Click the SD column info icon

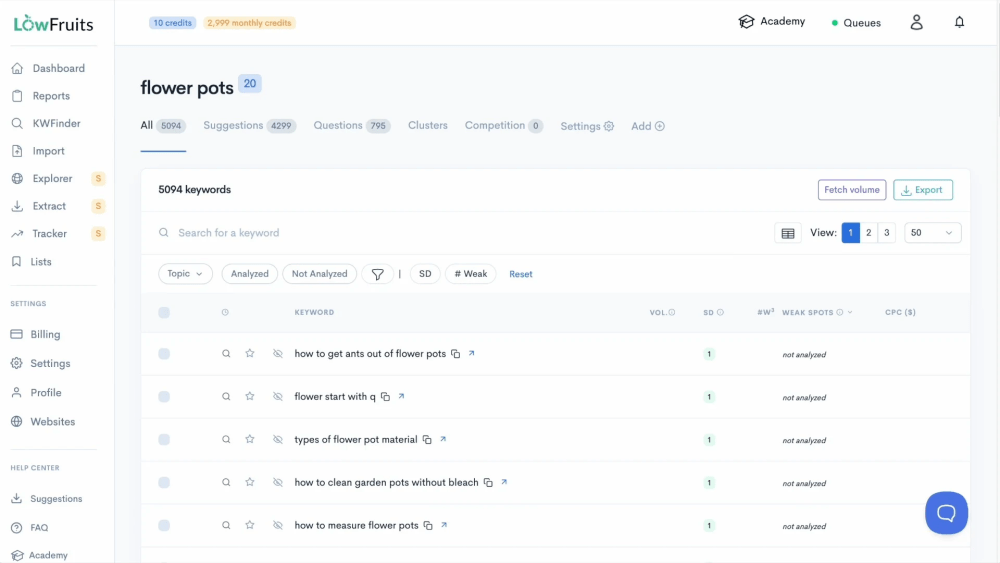click(x=720, y=312)
